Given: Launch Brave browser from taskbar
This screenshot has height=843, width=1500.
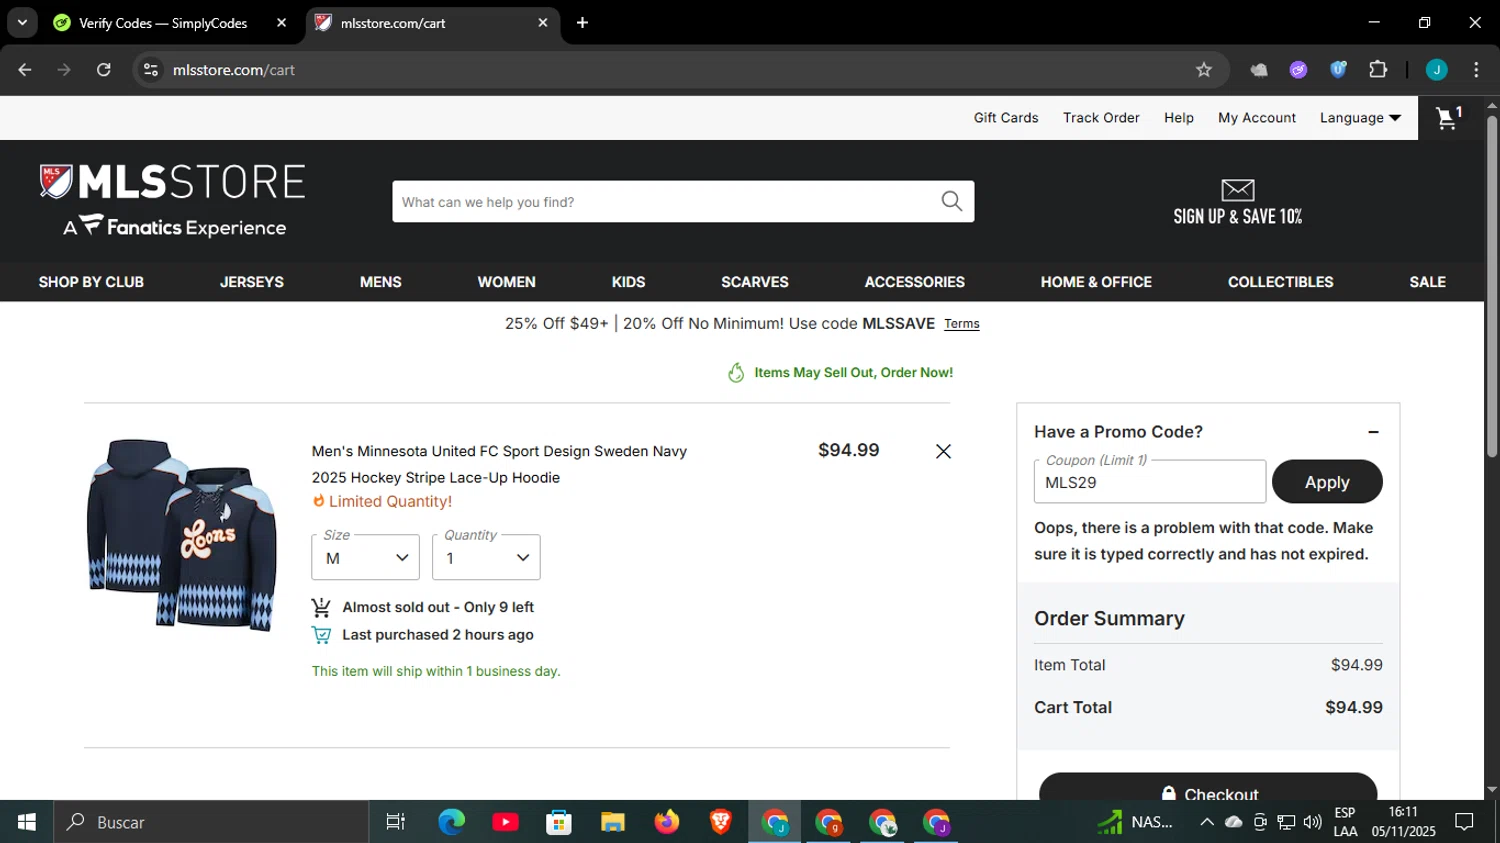Looking at the screenshot, I should tap(720, 822).
